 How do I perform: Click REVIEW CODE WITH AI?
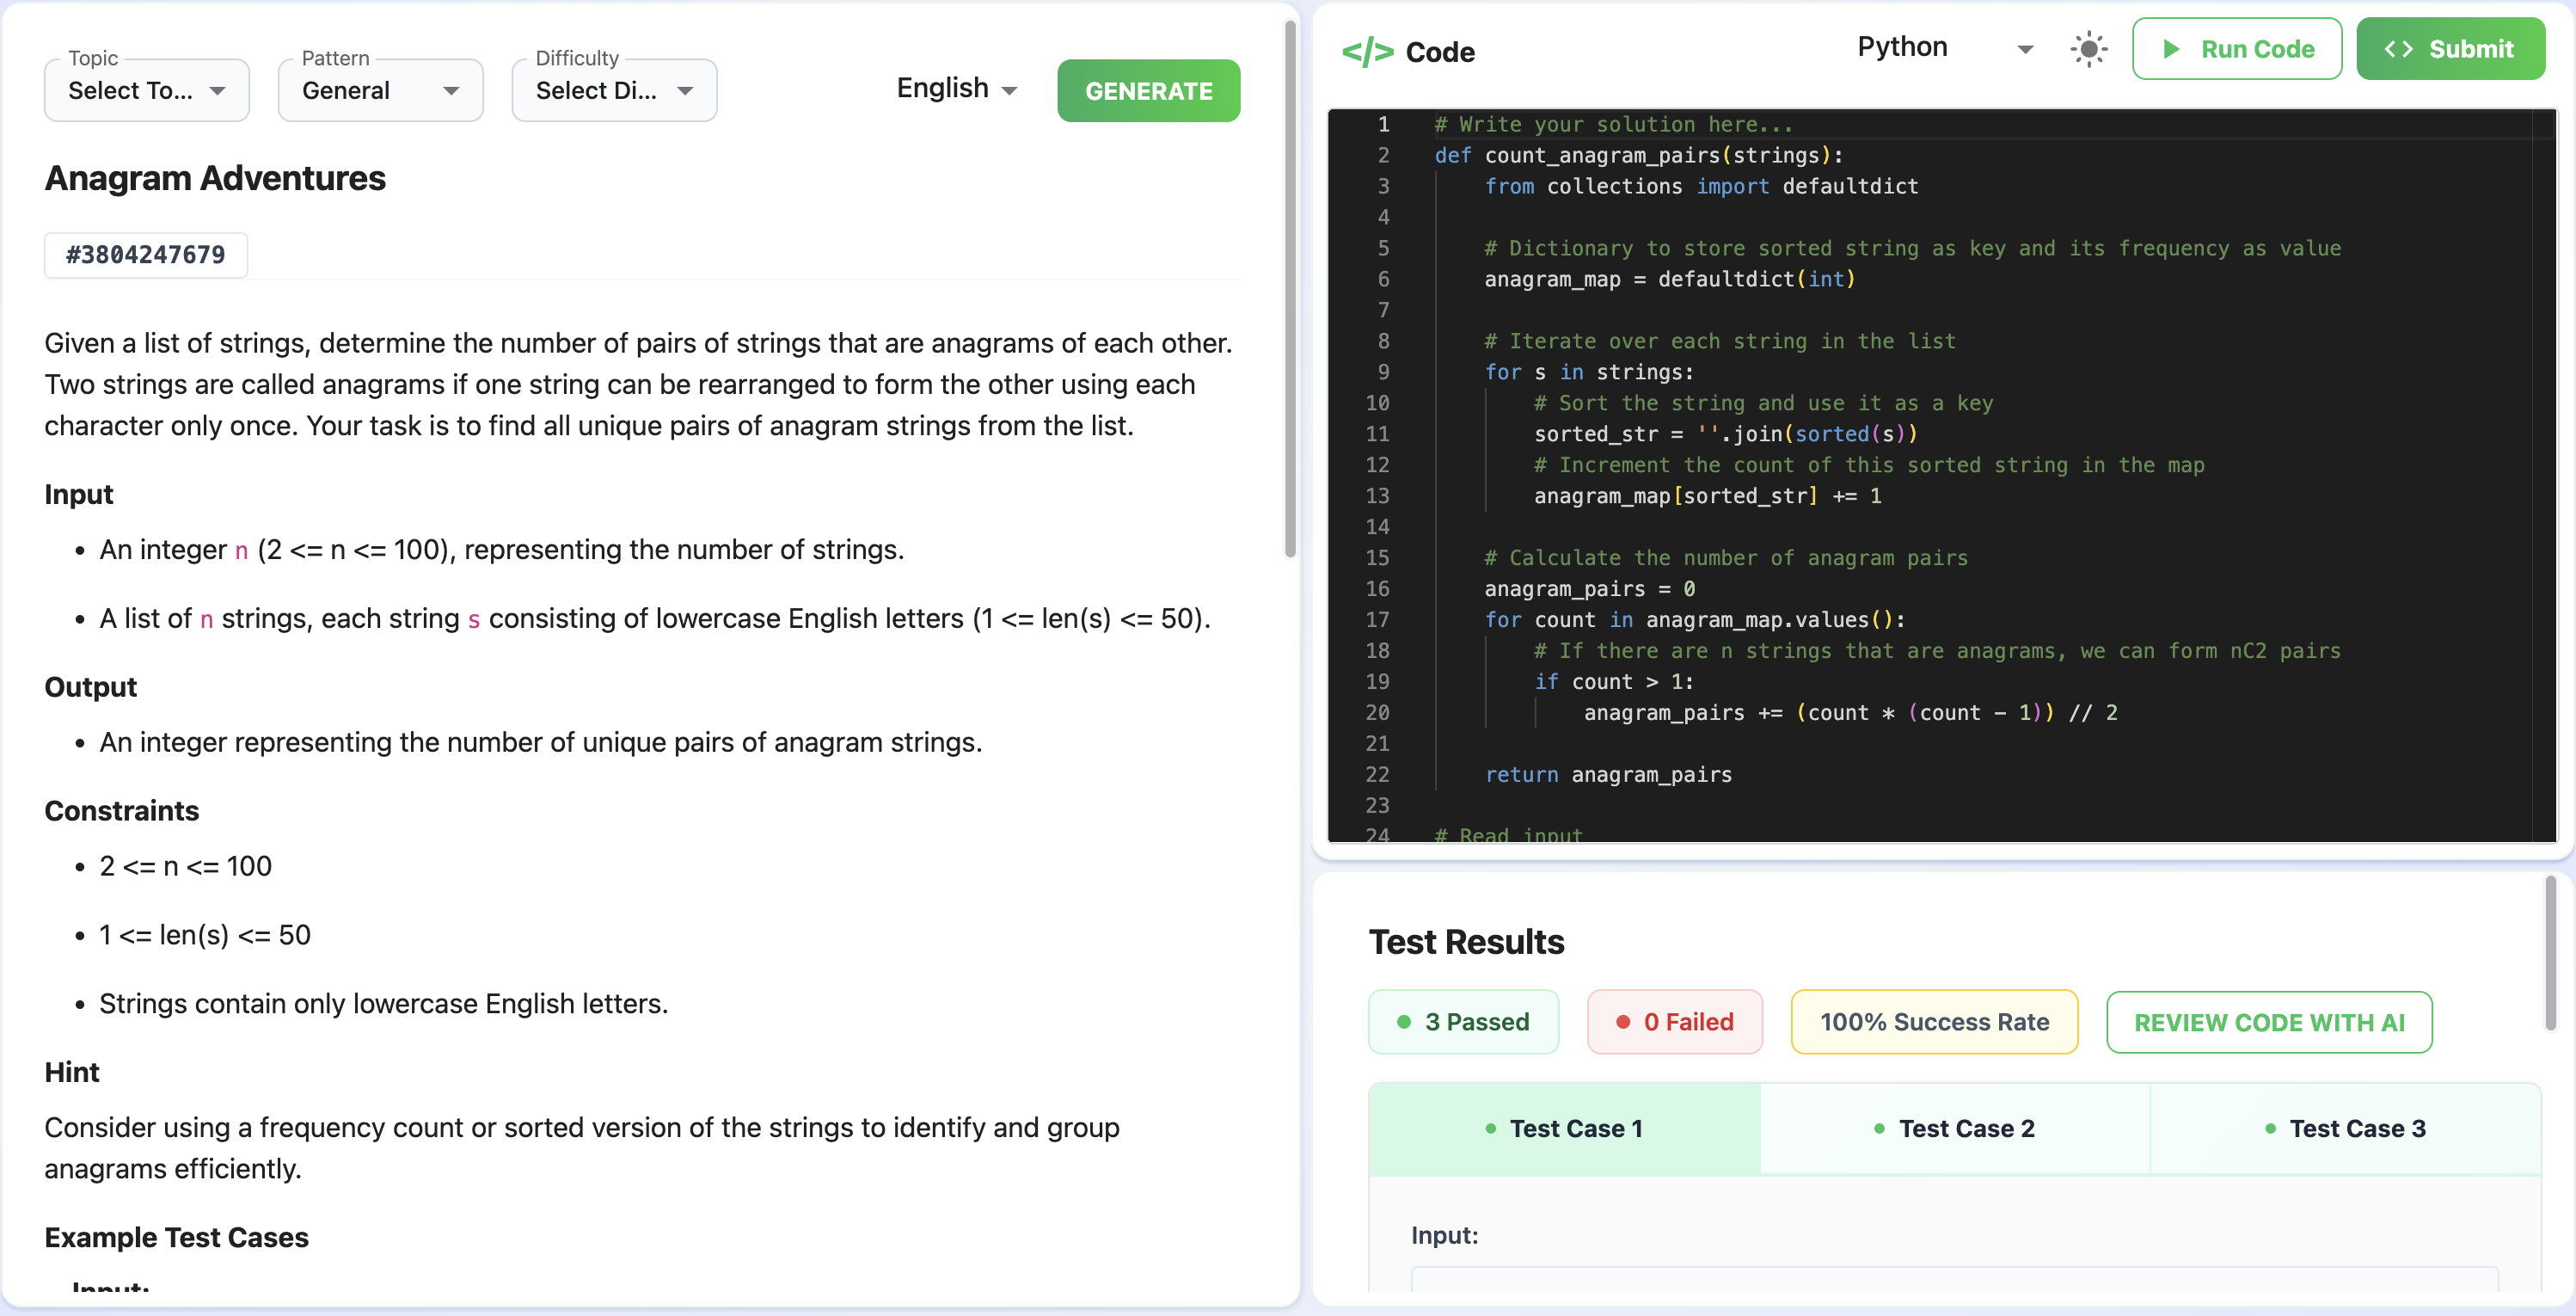tap(2269, 1021)
